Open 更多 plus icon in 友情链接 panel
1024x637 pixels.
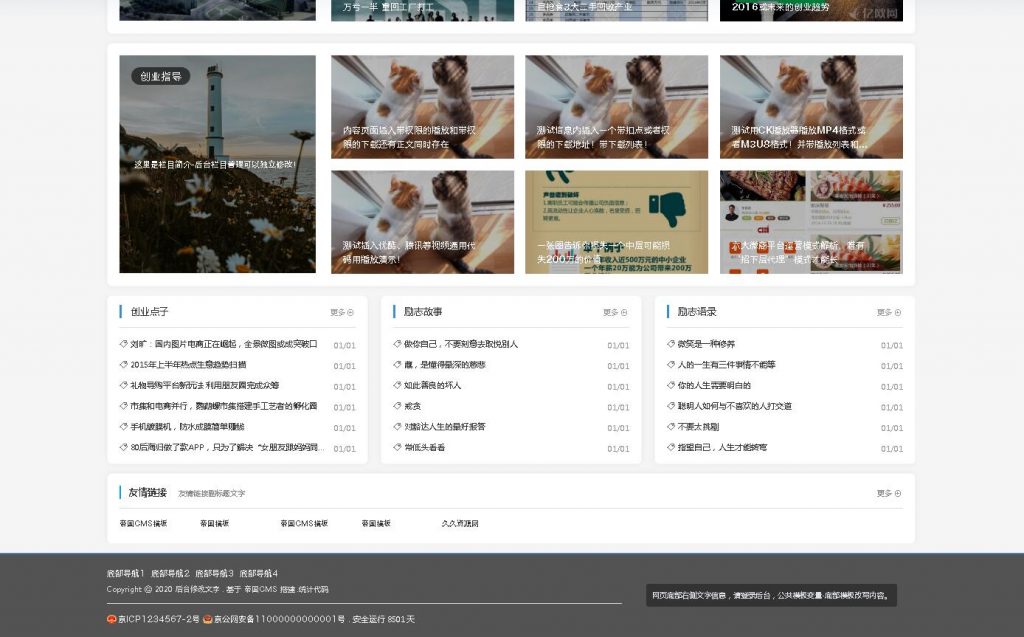pyautogui.click(x=898, y=494)
